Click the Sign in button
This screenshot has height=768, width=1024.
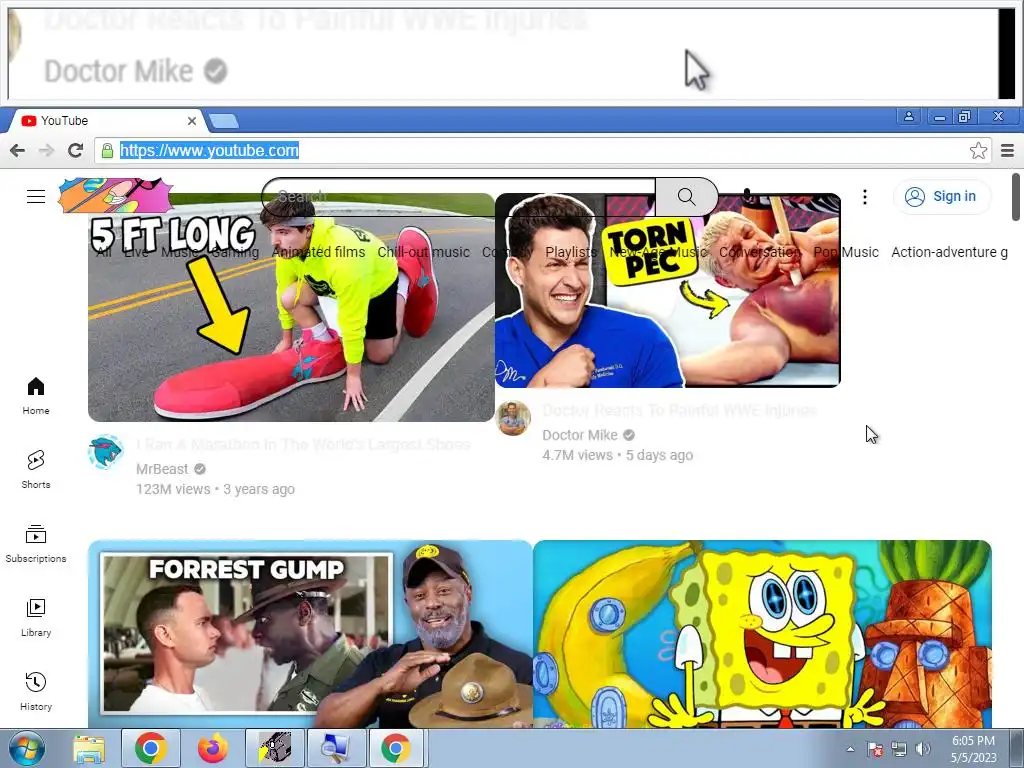942,197
